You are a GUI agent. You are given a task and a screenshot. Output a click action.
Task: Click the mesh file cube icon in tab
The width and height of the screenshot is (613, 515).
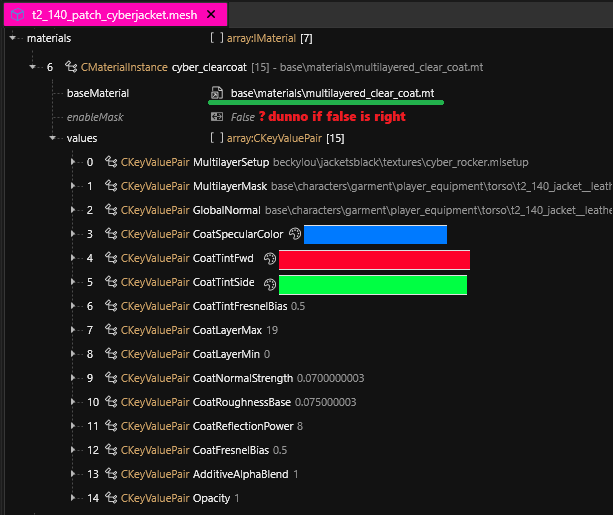tap(16, 14)
